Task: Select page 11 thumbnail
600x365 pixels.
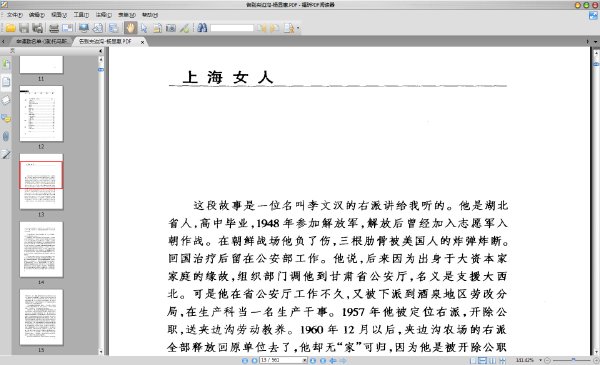Action: (x=41, y=64)
